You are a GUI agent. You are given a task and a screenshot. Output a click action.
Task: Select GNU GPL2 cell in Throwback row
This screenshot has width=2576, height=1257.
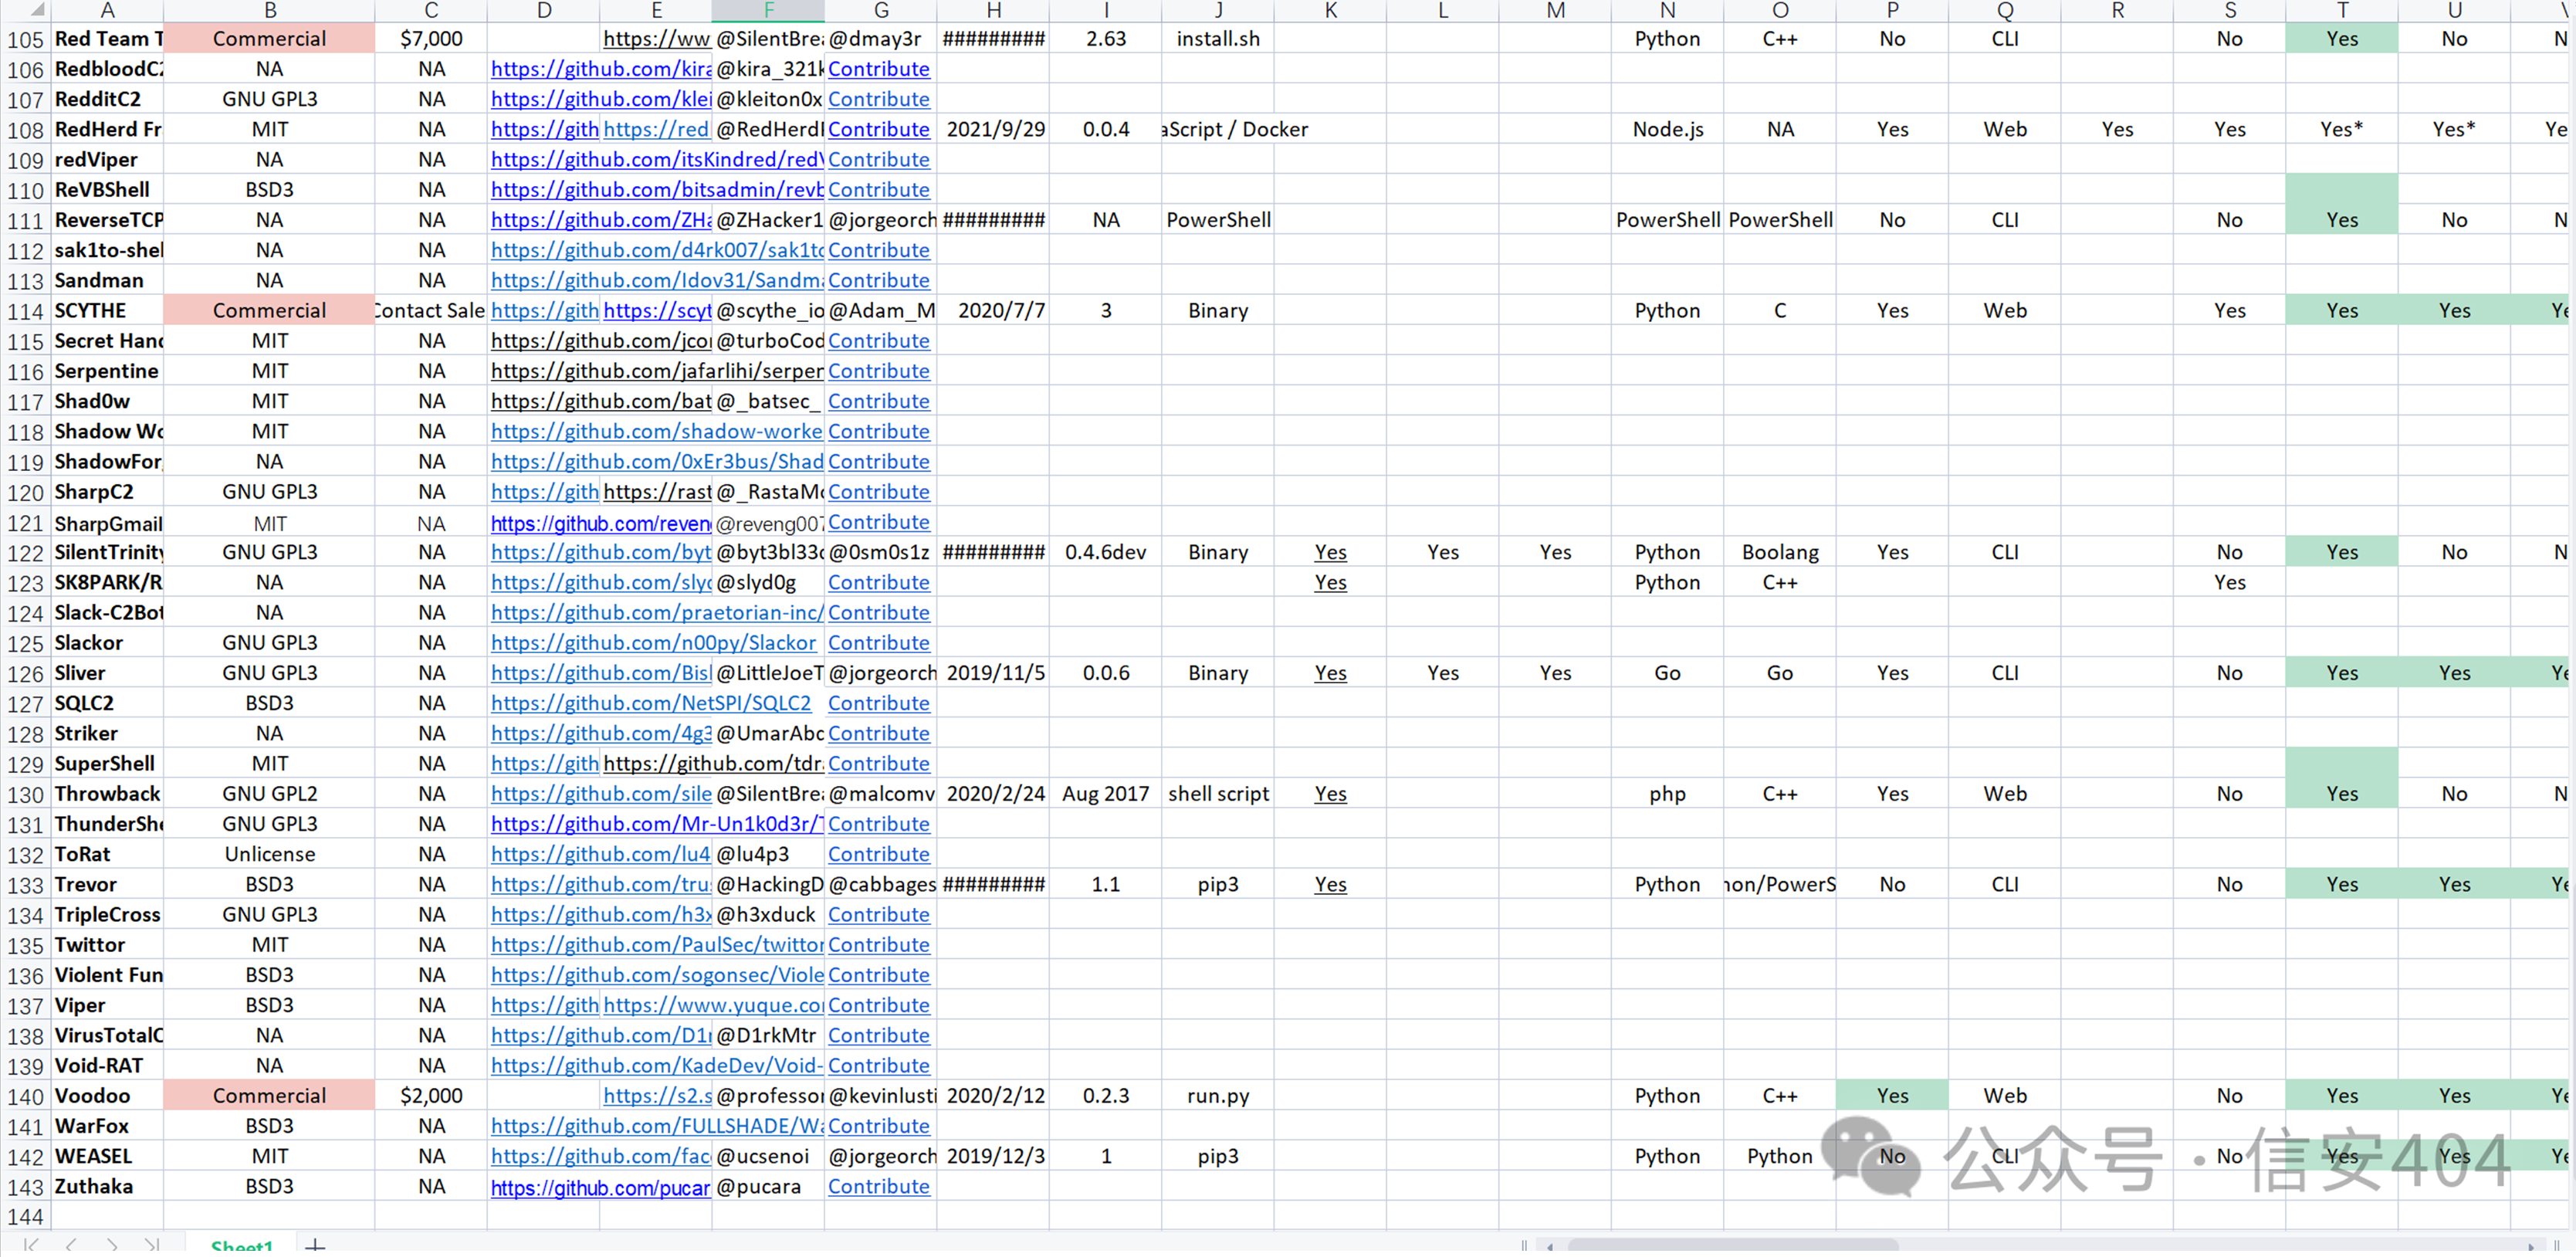[270, 794]
